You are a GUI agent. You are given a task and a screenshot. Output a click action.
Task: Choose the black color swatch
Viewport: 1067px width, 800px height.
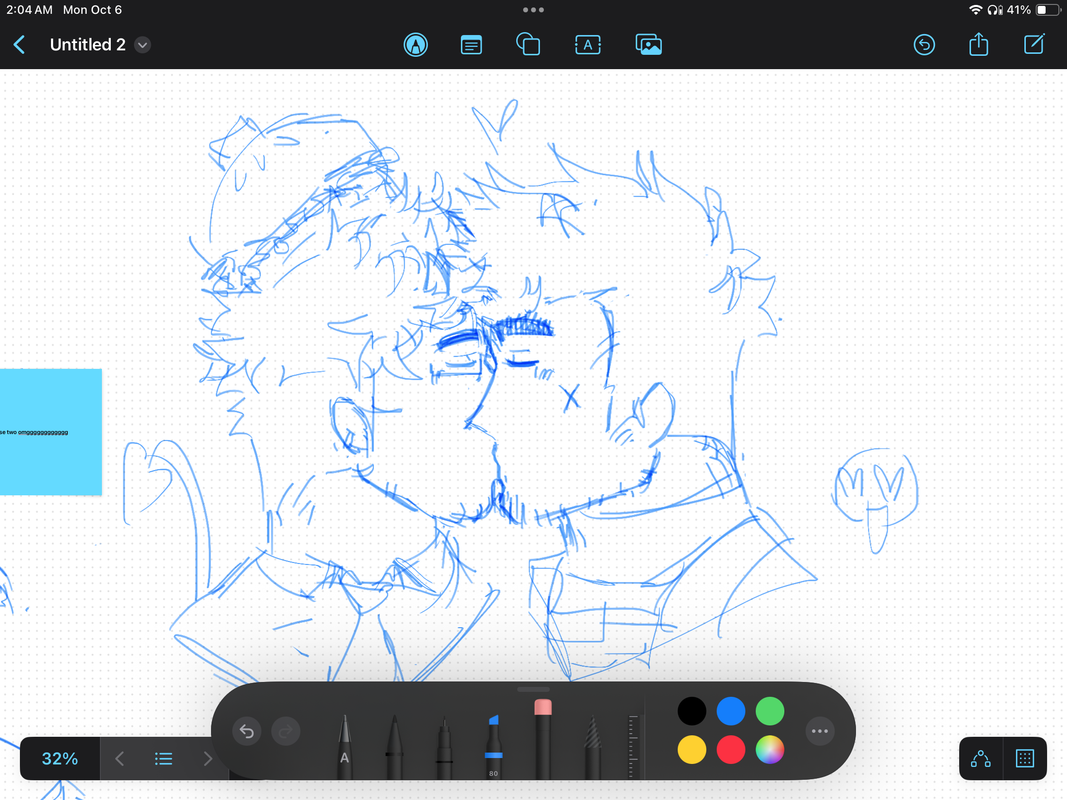tap(692, 712)
